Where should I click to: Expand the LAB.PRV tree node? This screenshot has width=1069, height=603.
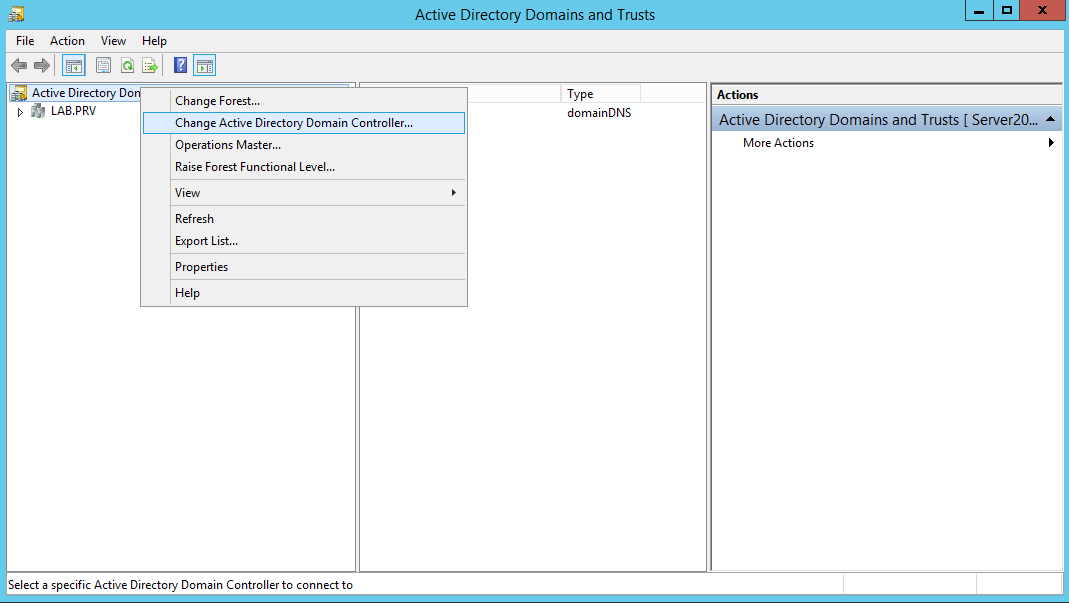20,112
